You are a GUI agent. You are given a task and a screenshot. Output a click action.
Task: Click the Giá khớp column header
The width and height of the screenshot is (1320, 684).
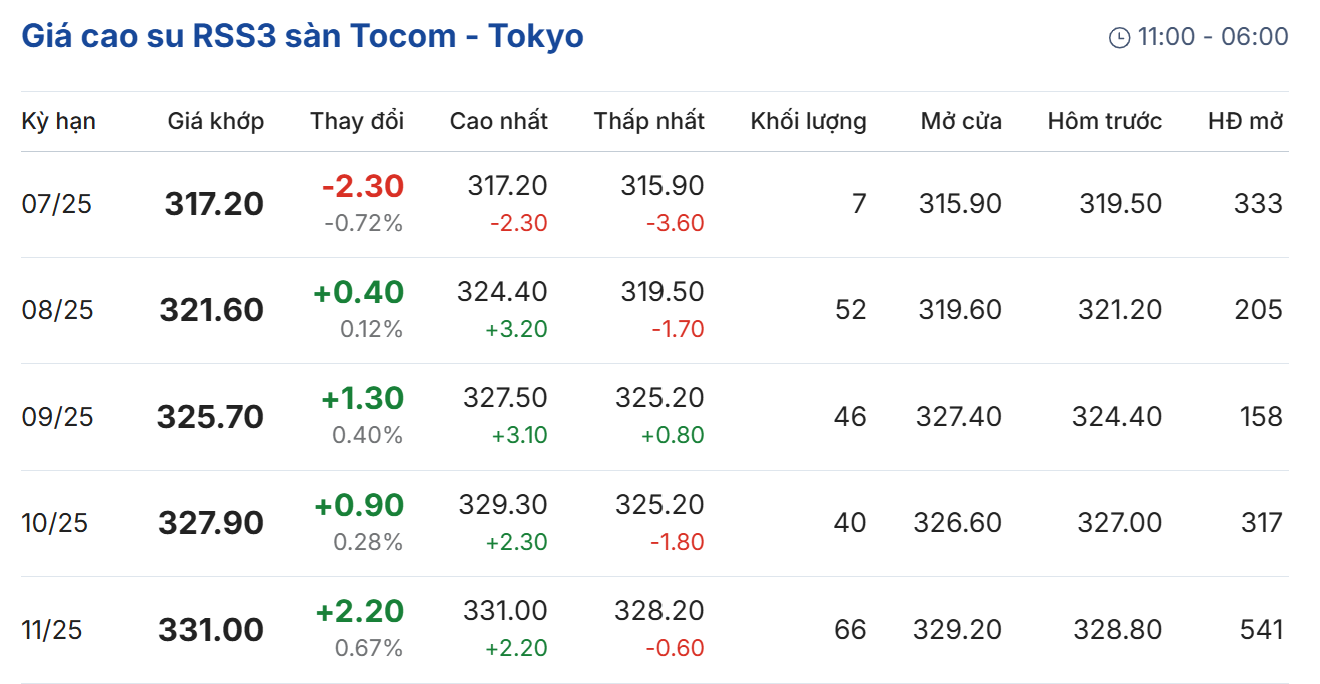pyautogui.click(x=216, y=122)
